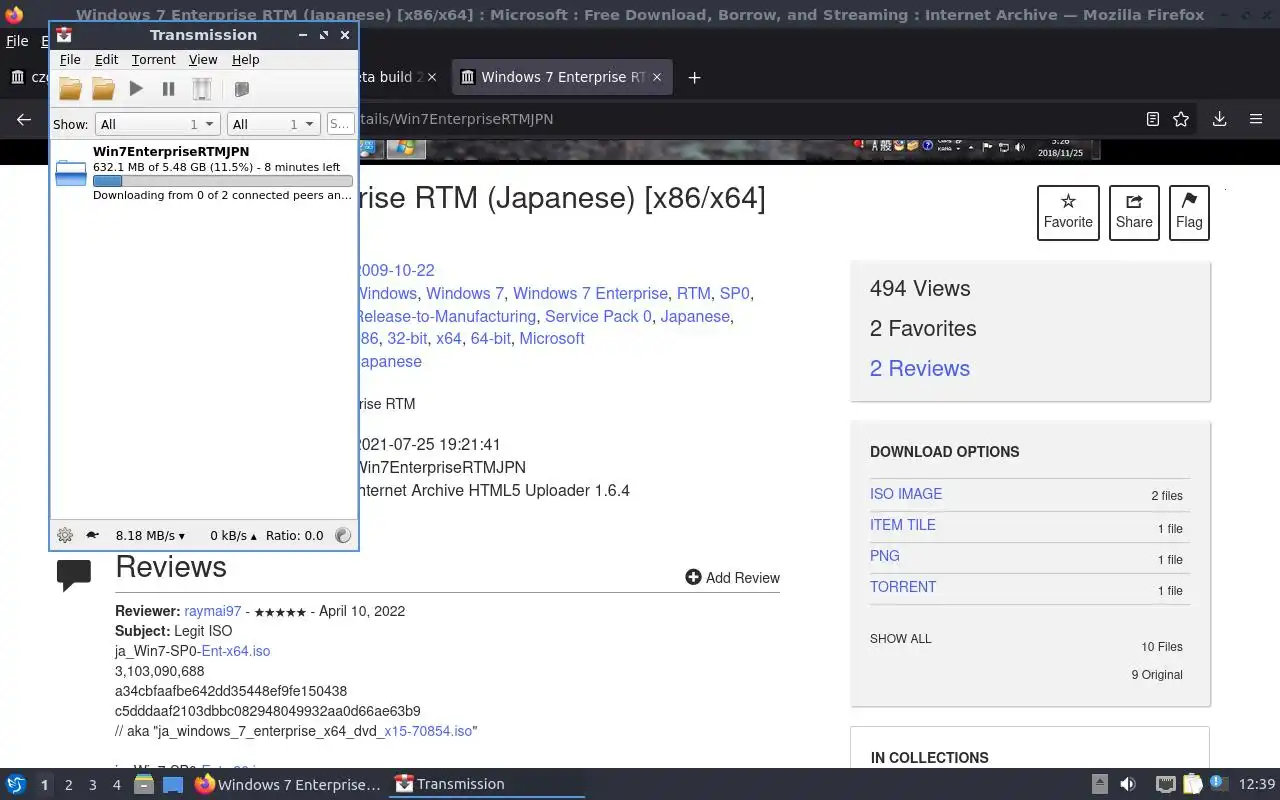This screenshot has height=800, width=1280.
Task: Expand ISO IMAGE download option
Action: click(x=906, y=494)
